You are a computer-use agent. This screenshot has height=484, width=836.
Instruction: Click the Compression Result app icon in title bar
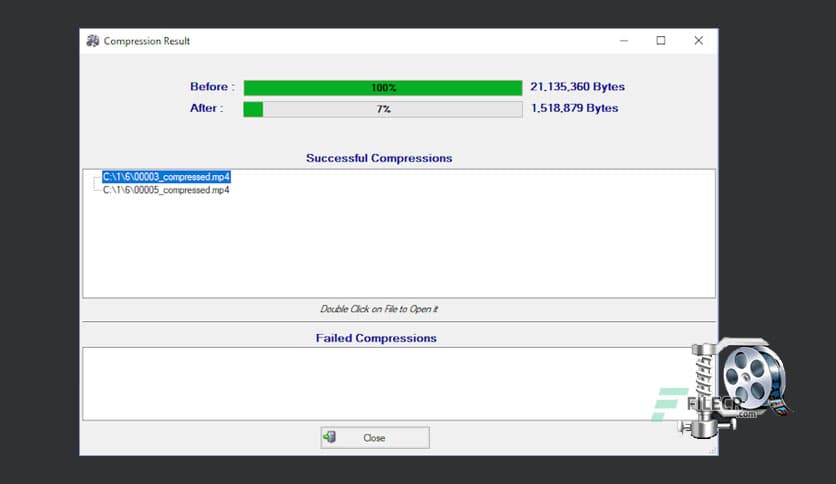[93, 41]
